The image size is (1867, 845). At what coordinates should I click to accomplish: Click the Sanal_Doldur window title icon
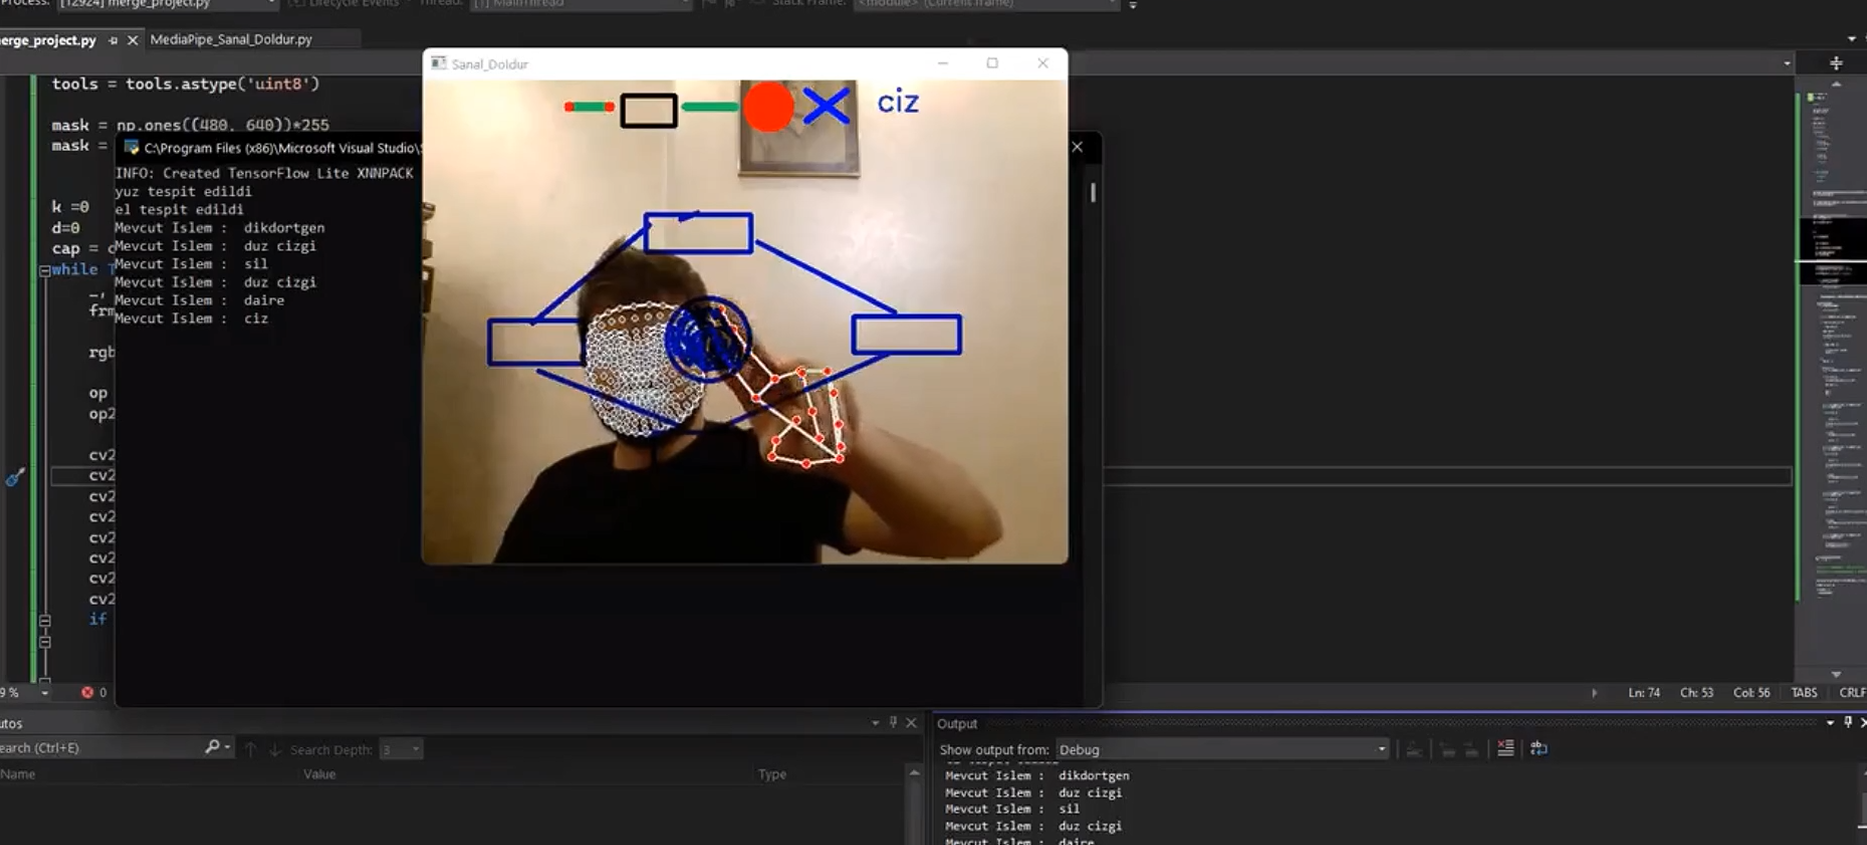coord(438,63)
